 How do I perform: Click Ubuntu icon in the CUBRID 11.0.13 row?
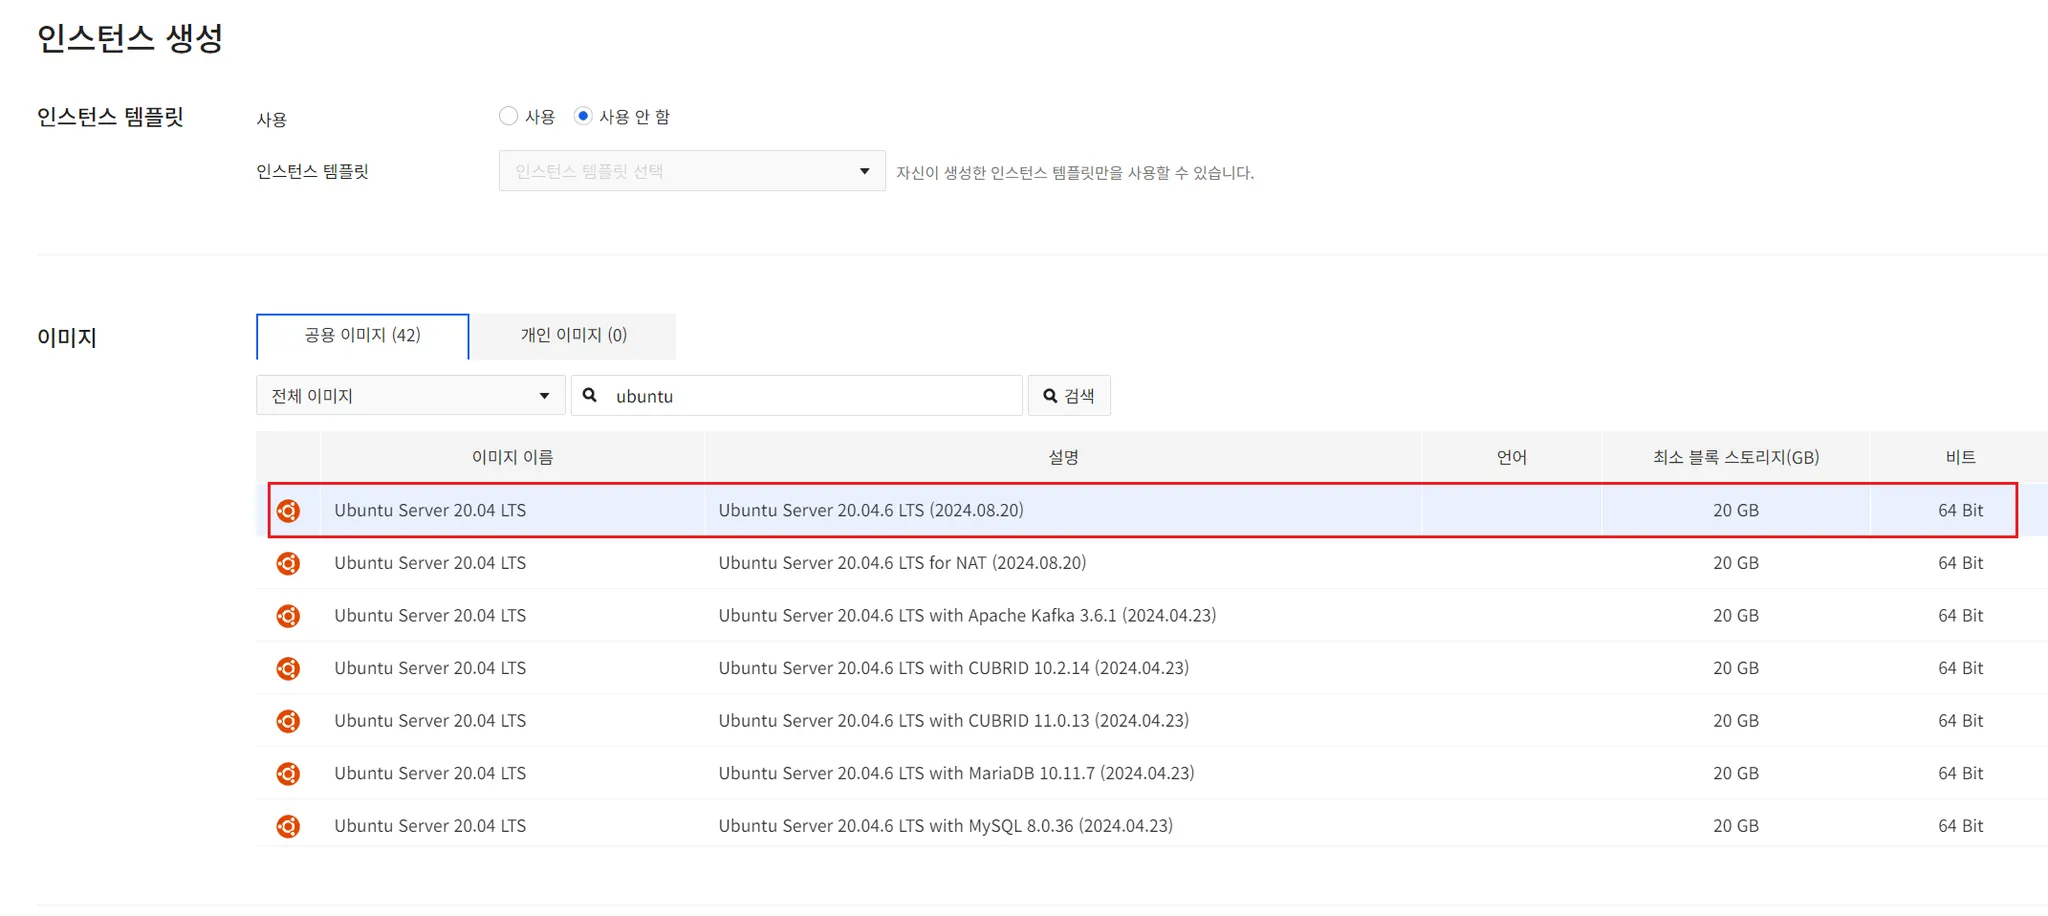(x=288, y=721)
